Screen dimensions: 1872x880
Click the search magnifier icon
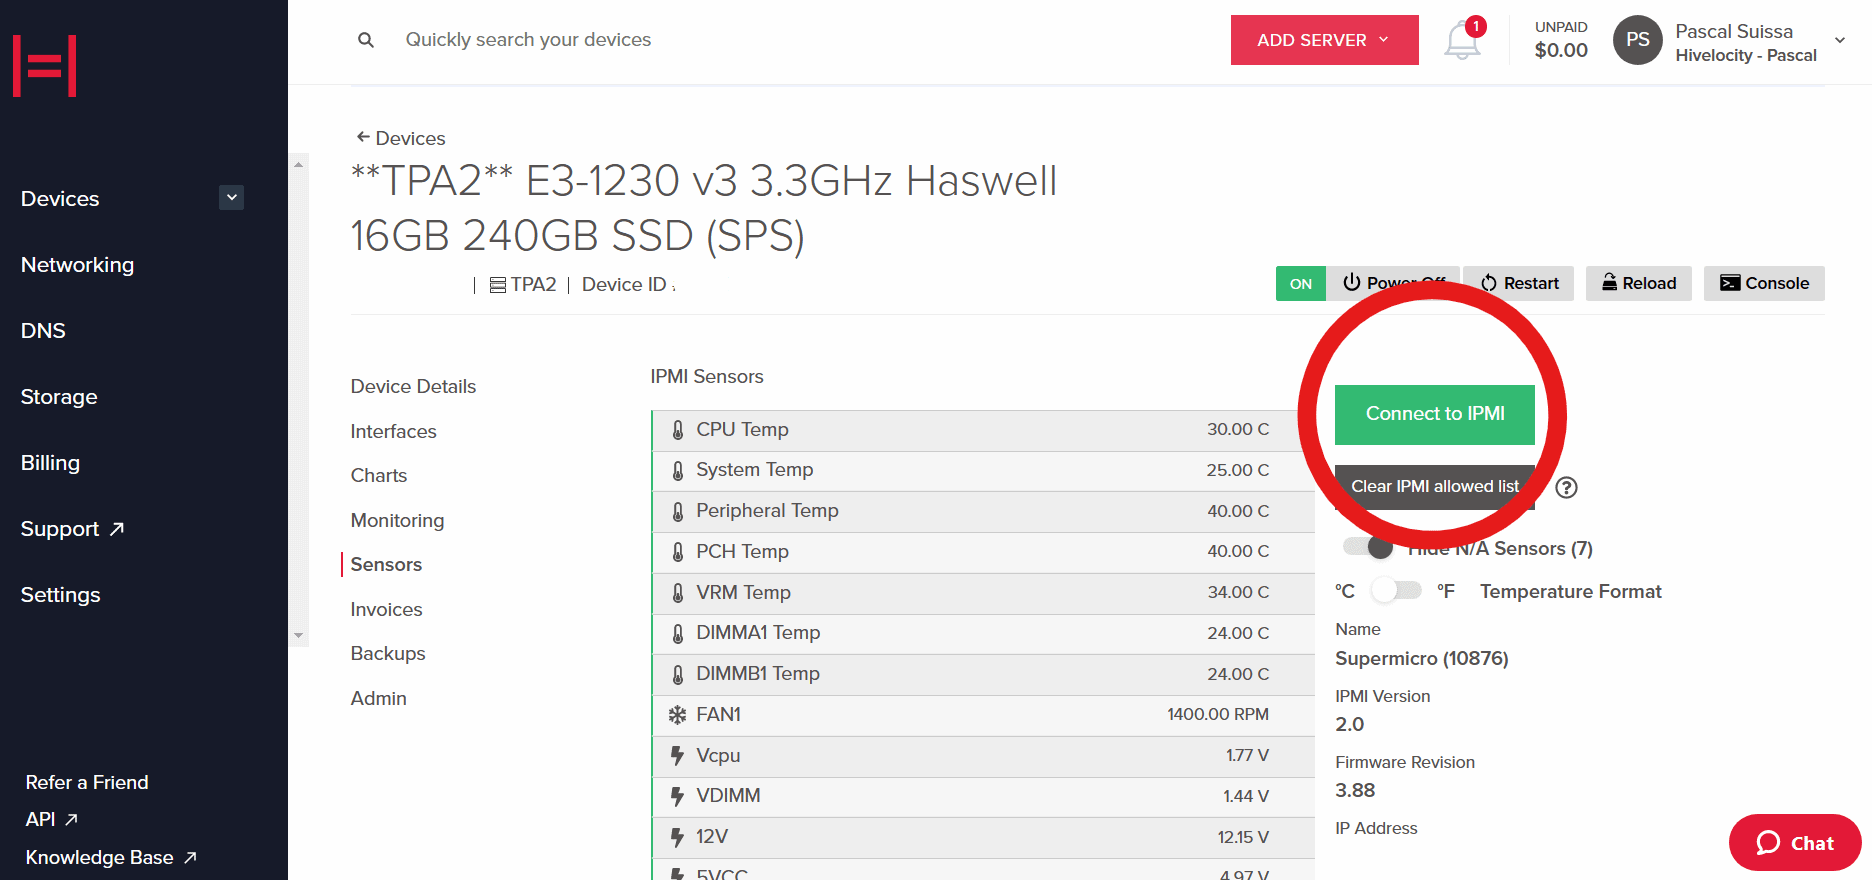point(366,40)
